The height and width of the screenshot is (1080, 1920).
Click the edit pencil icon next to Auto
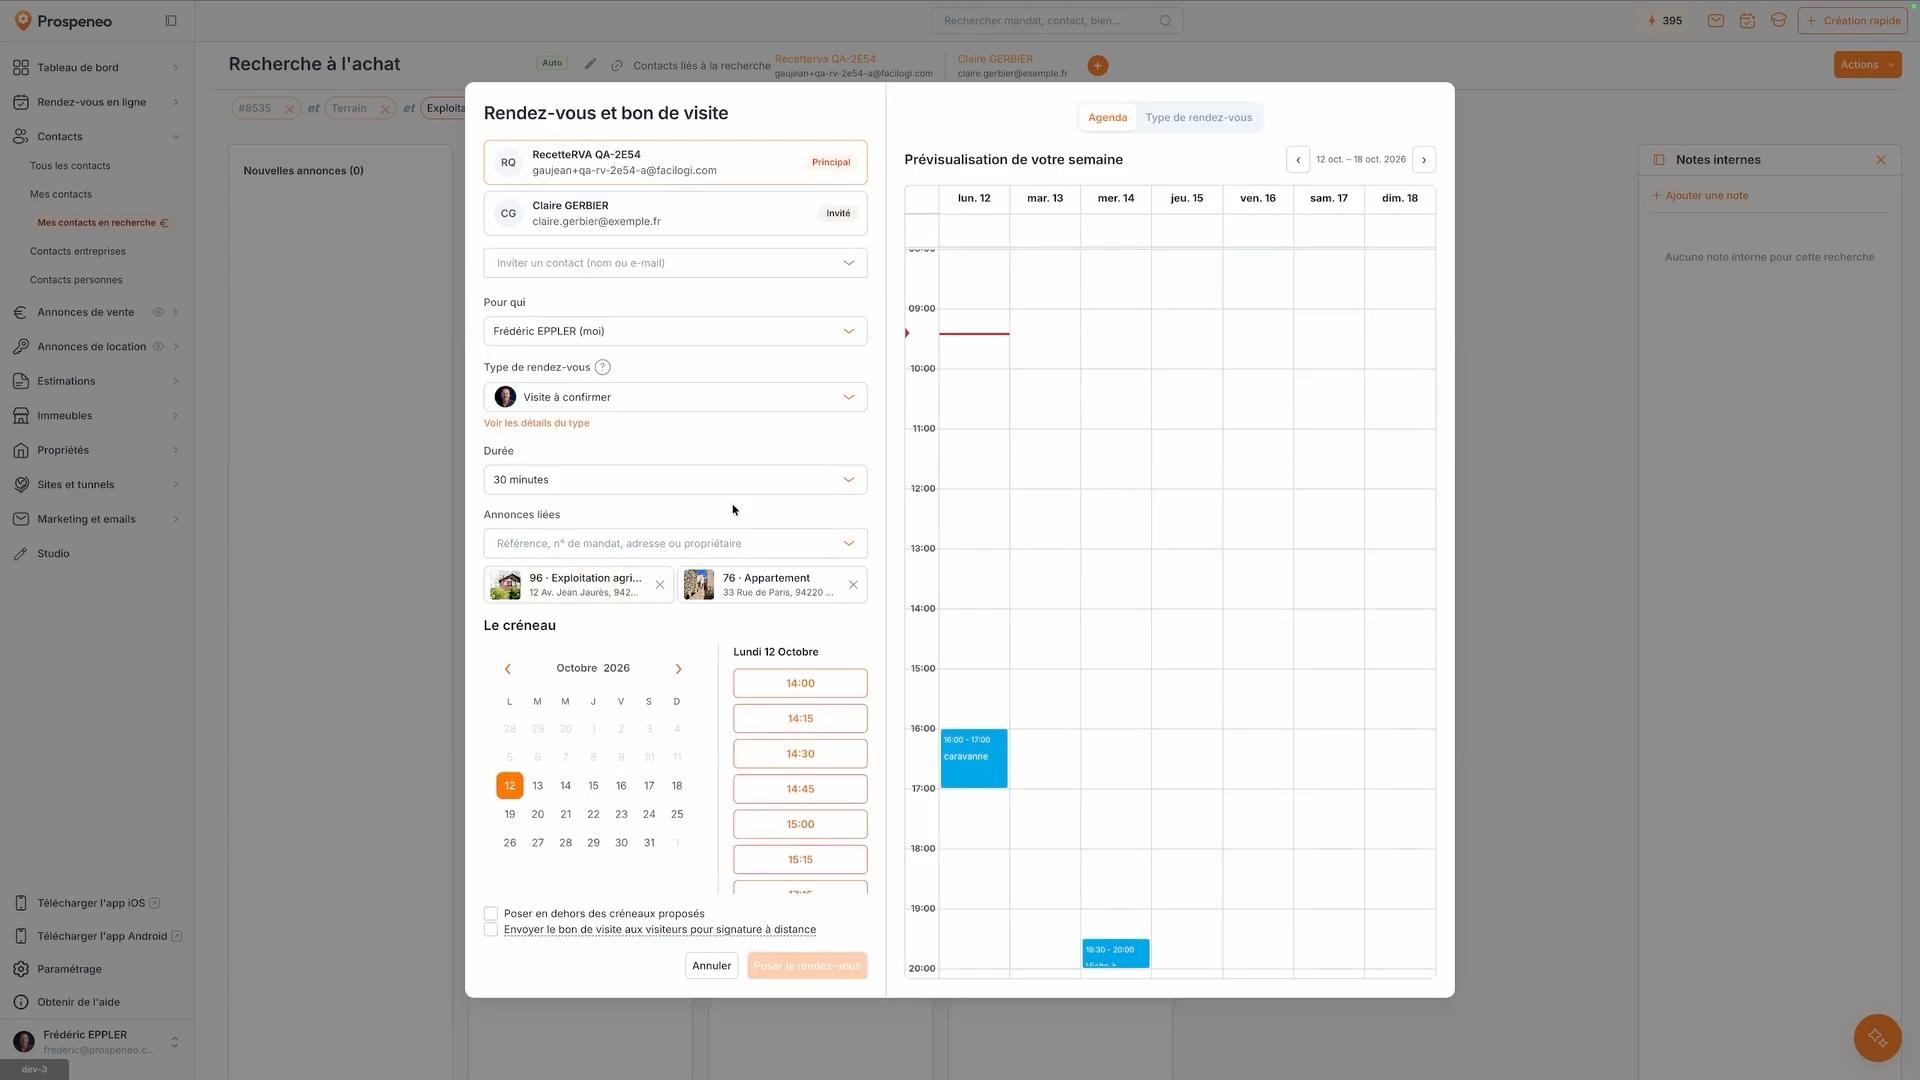pyautogui.click(x=590, y=64)
